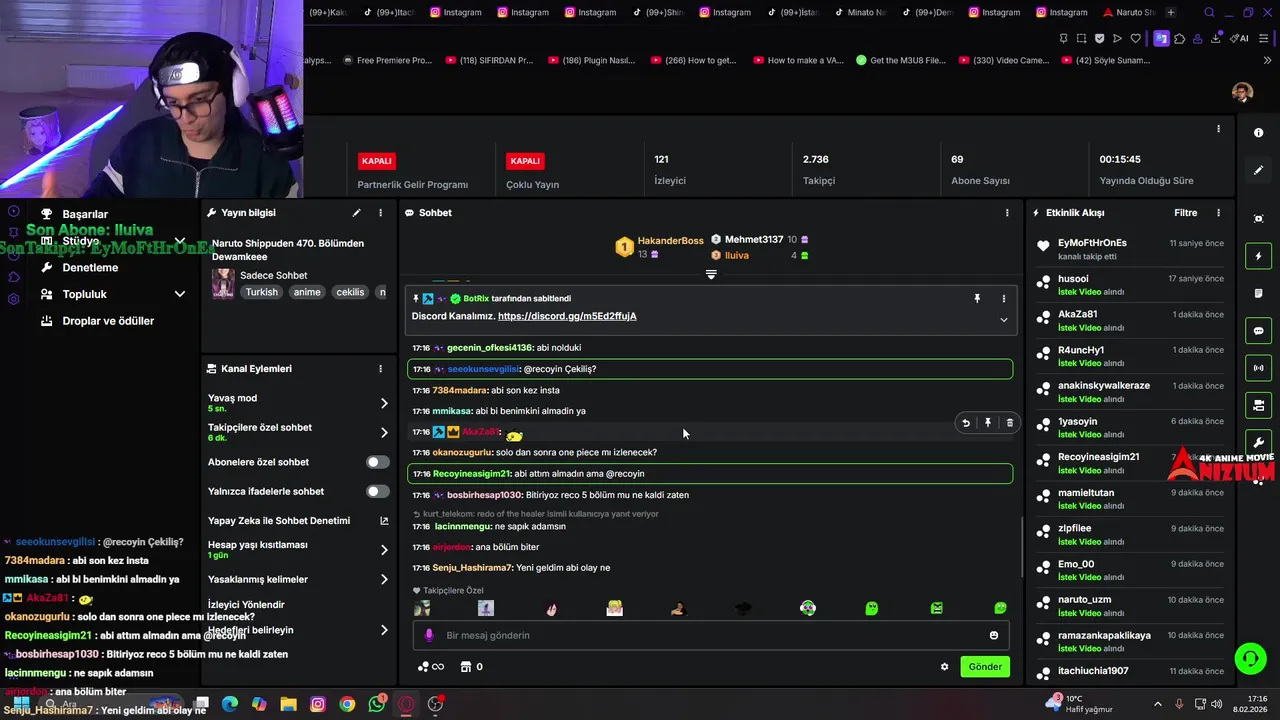Screen dimensions: 1280x720
Task: Open Yapay Zeka ile Sohbet Denetimi
Action: click(299, 521)
